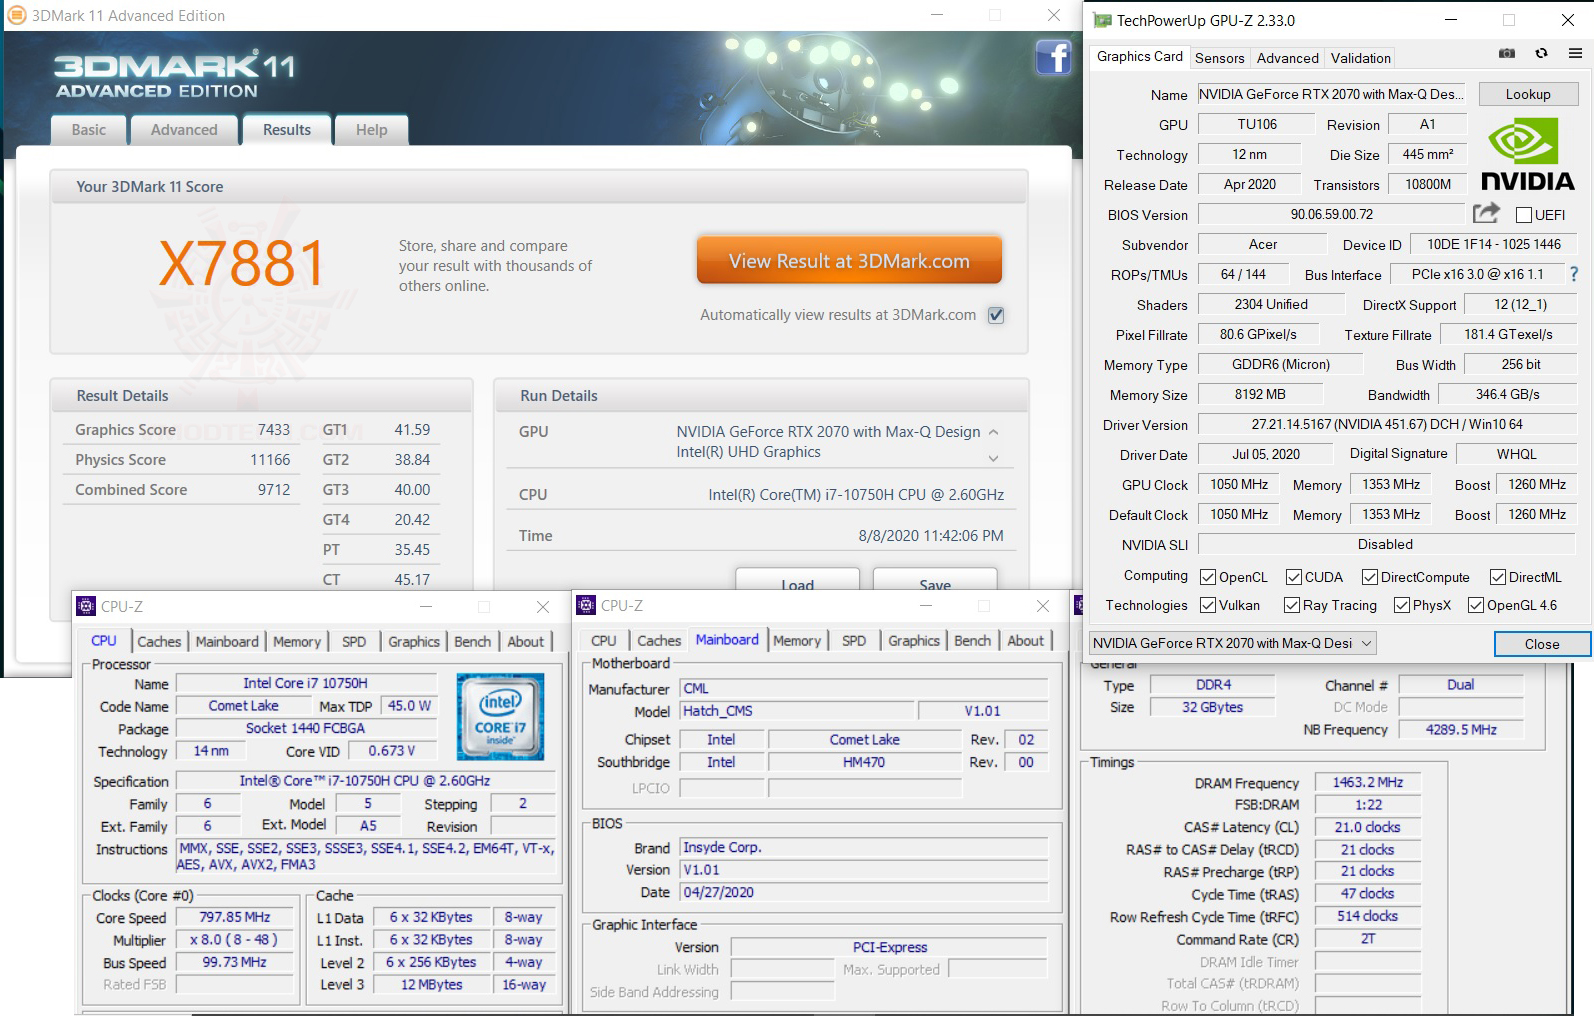Click the Save button in 3DMark
This screenshot has width=1594, height=1016.
click(935, 582)
